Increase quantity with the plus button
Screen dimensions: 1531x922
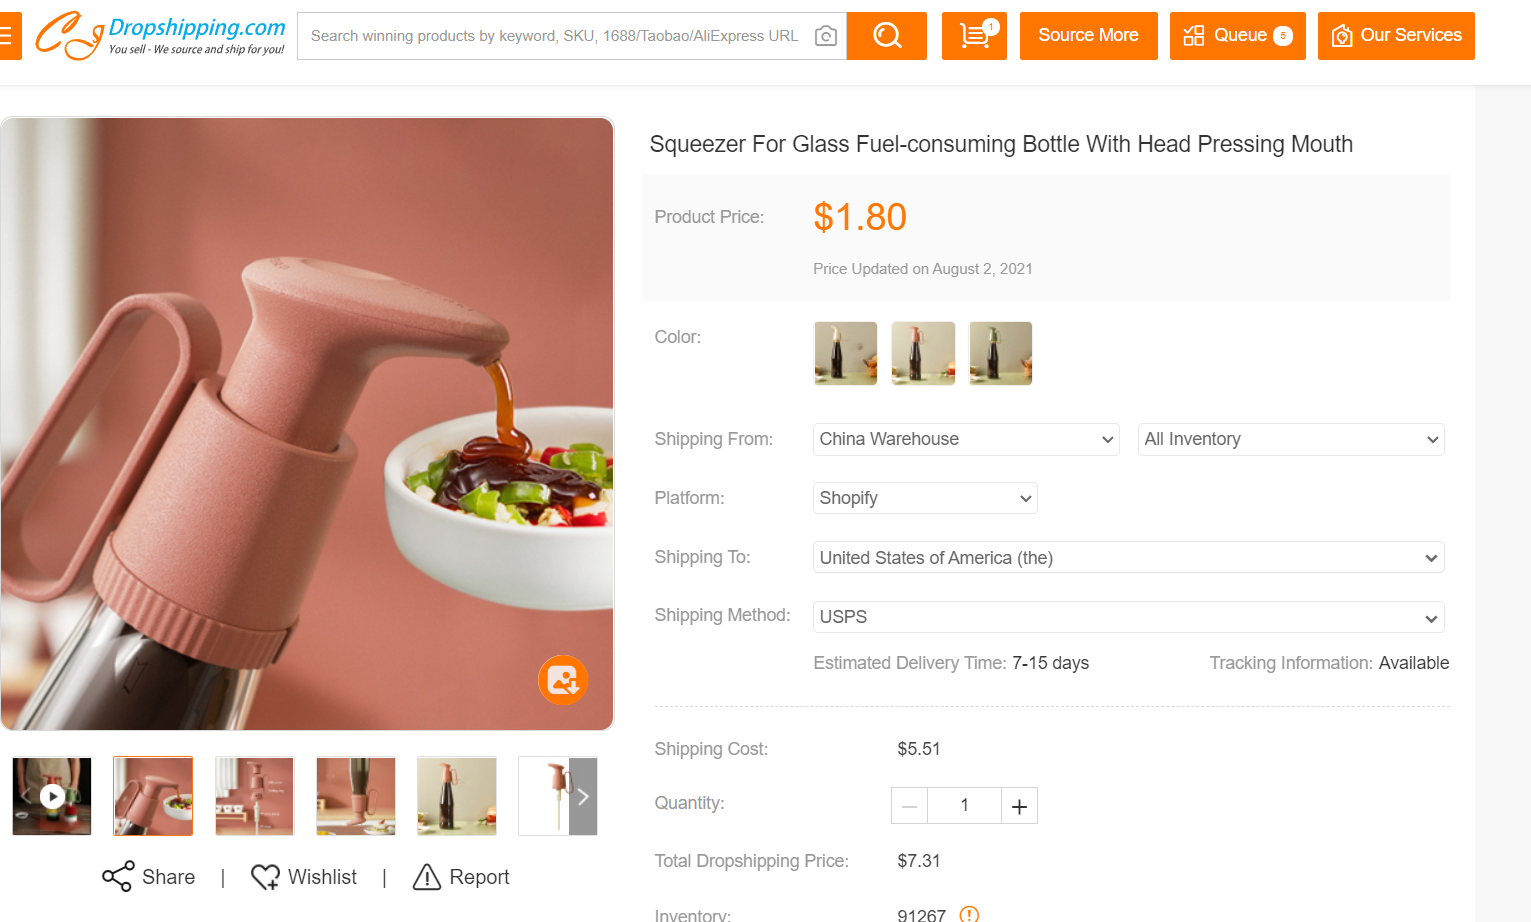tap(1019, 806)
